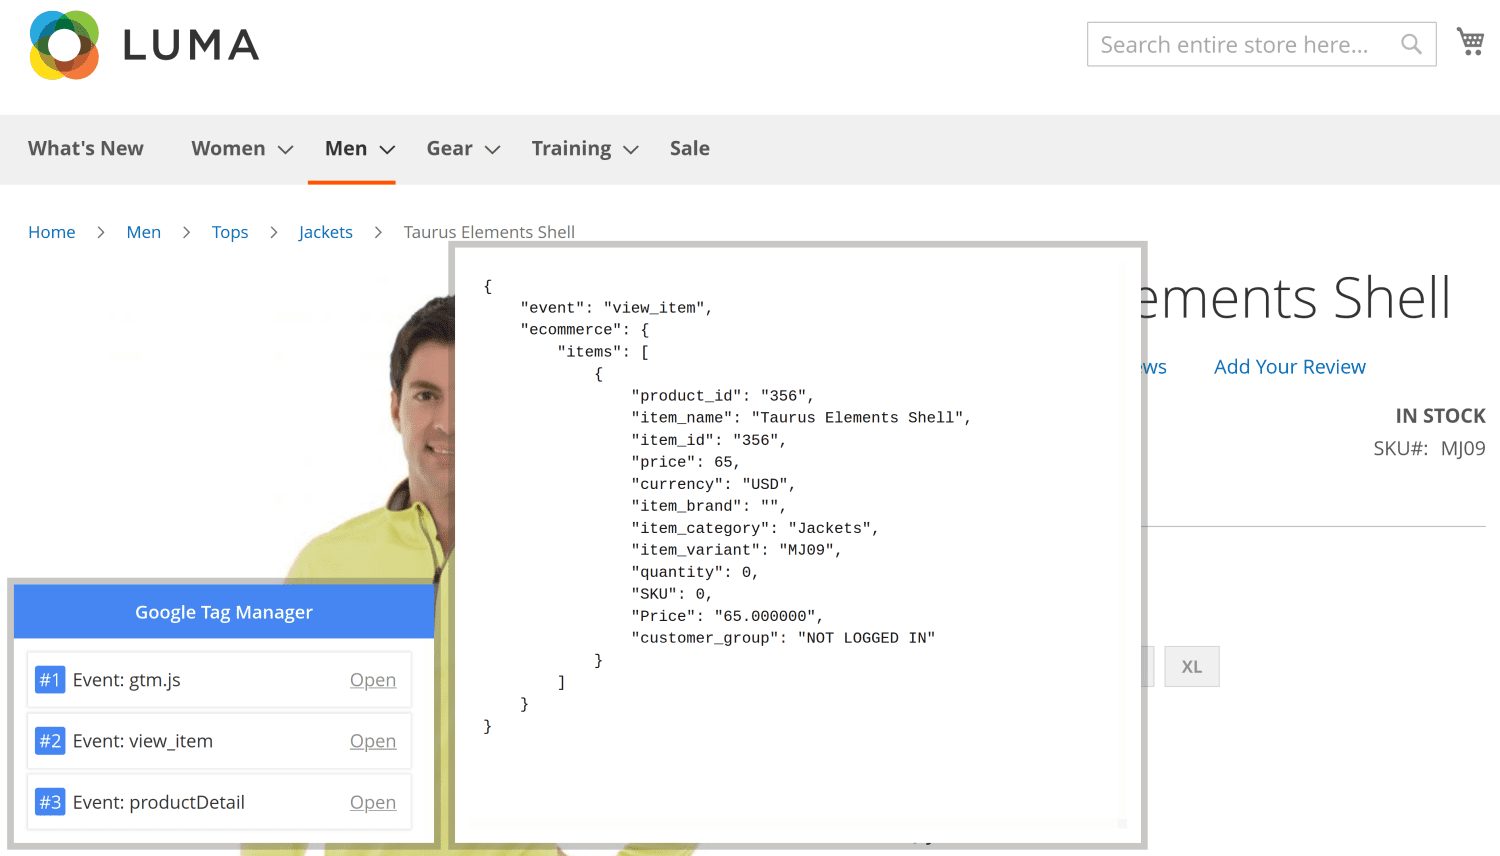Click the "currency": "USD" JSON line
Screen dimensions: 1500x856
(713, 484)
